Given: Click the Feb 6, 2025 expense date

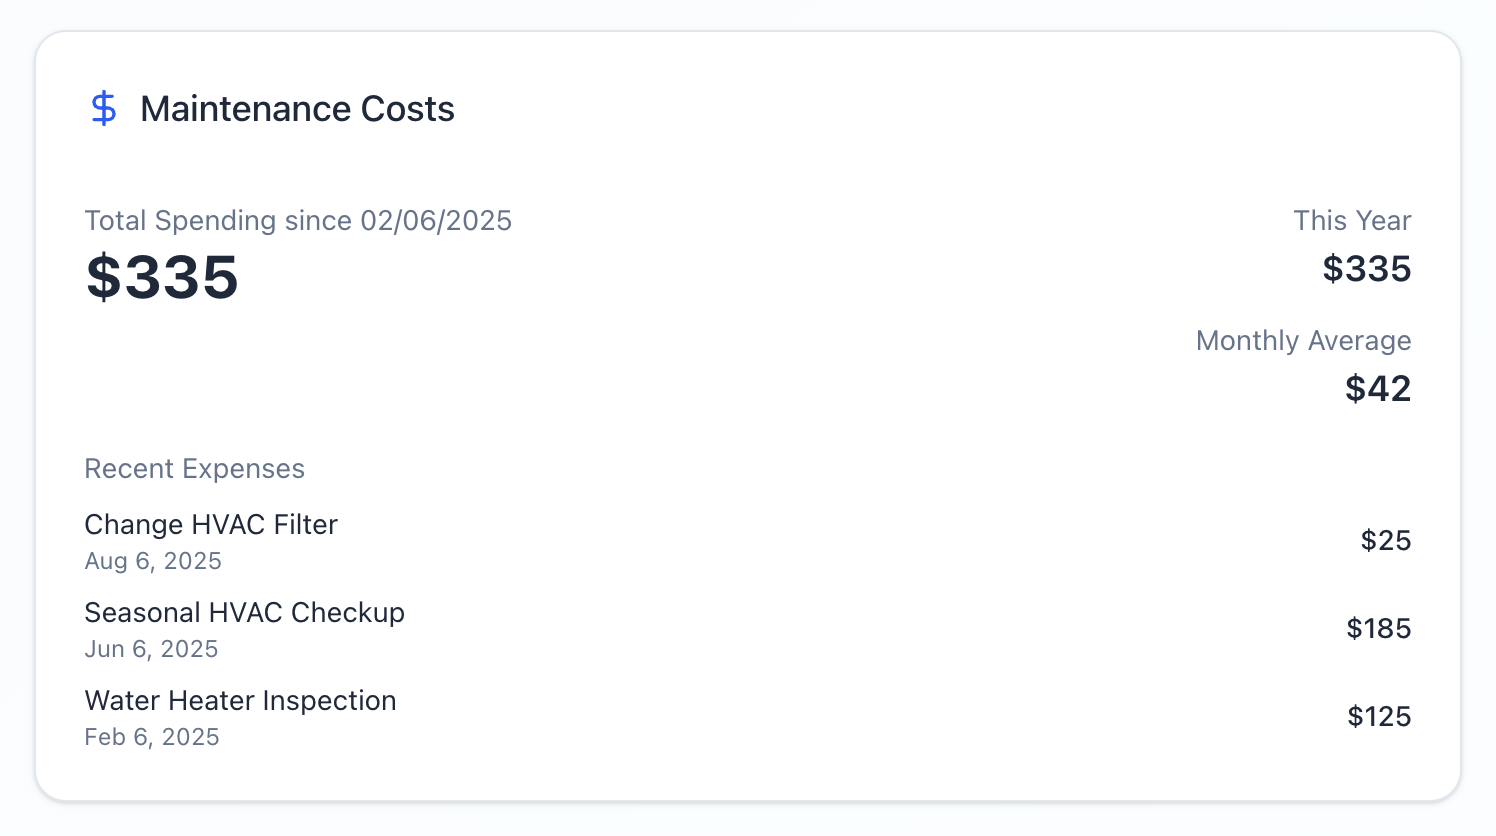Looking at the screenshot, I should (152, 737).
